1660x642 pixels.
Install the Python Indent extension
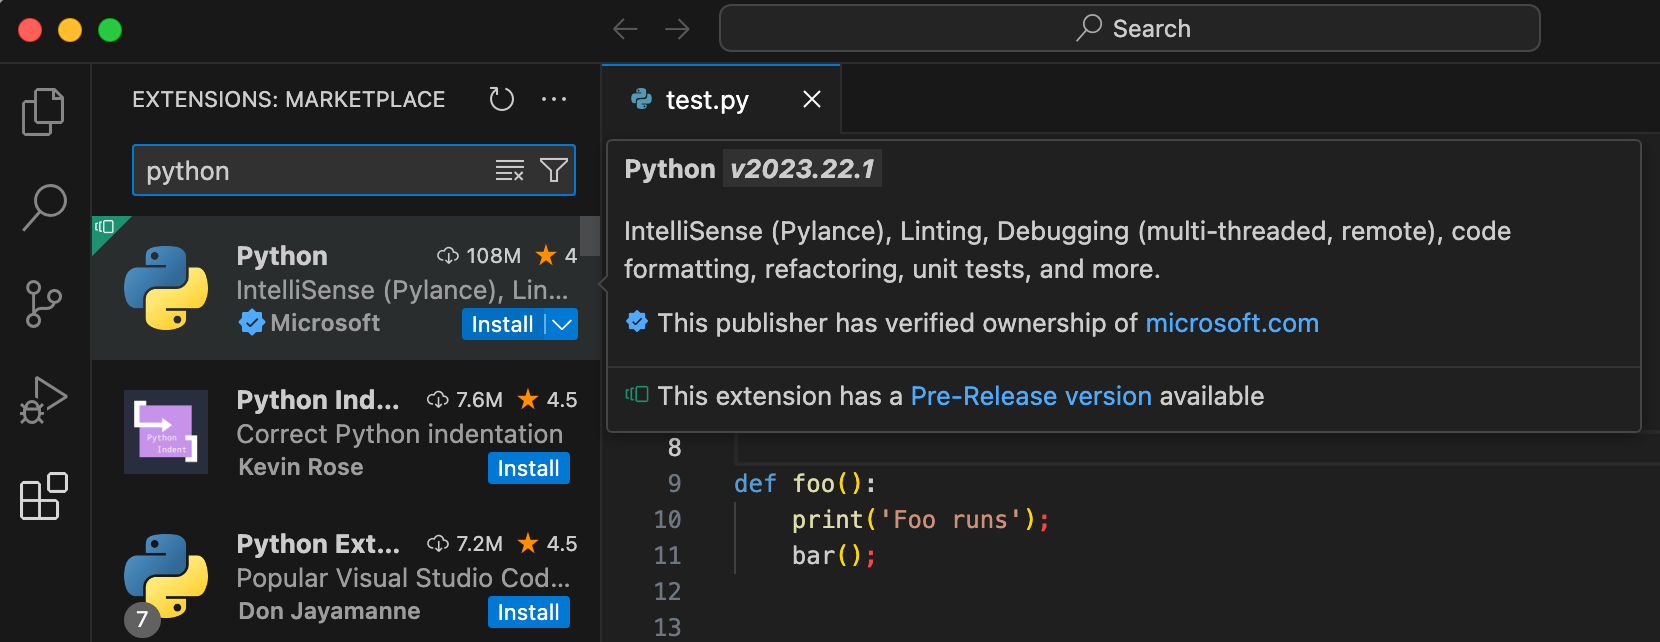pyautogui.click(x=528, y=468)
